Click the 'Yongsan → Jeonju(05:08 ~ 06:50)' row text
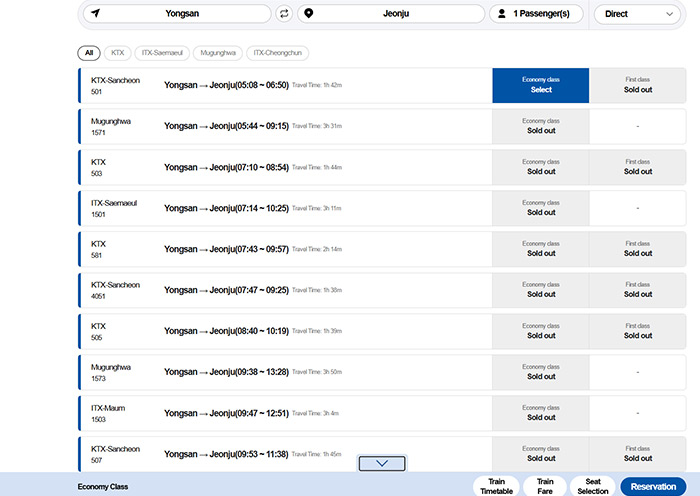Viewport: 700px width, 496px height. pyautogui.click(x=226, y=85)
